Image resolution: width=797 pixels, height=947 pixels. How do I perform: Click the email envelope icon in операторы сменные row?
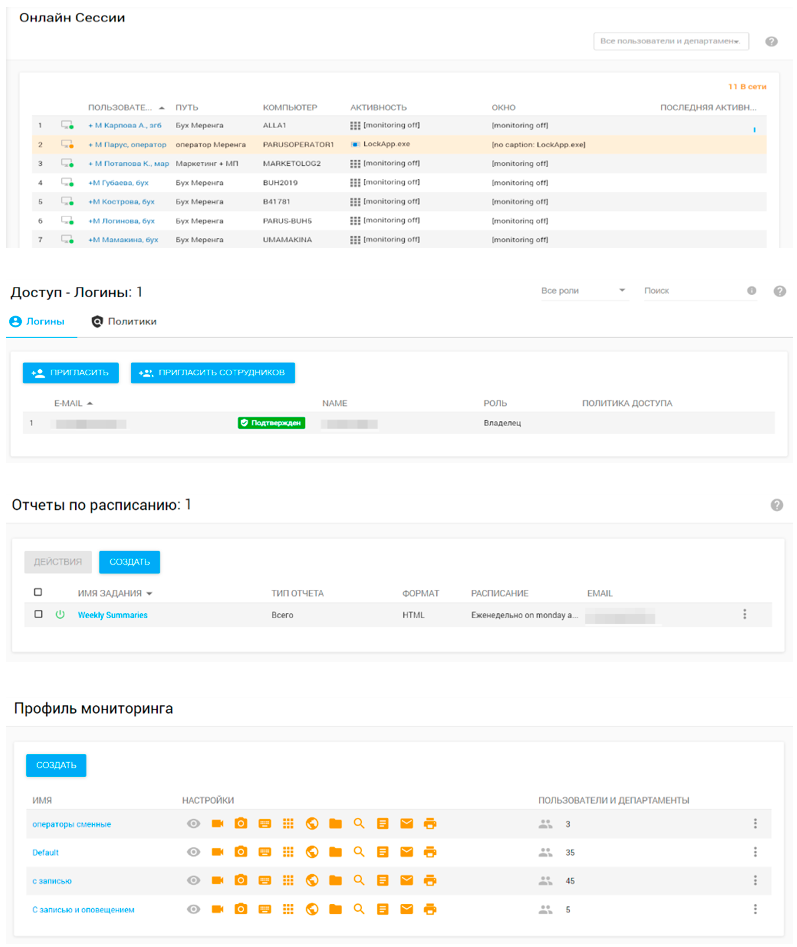click(406, 823)
